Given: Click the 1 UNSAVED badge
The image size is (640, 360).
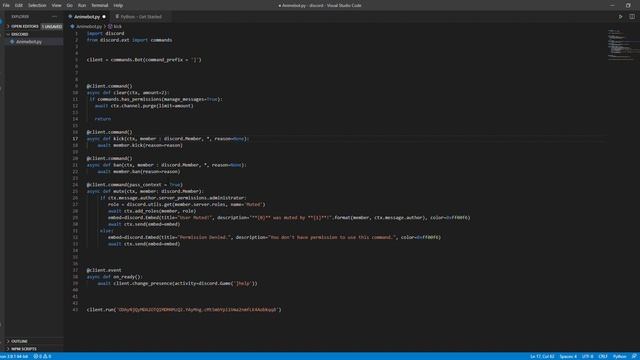Looking at the screenshot, I should coord(52,27).
